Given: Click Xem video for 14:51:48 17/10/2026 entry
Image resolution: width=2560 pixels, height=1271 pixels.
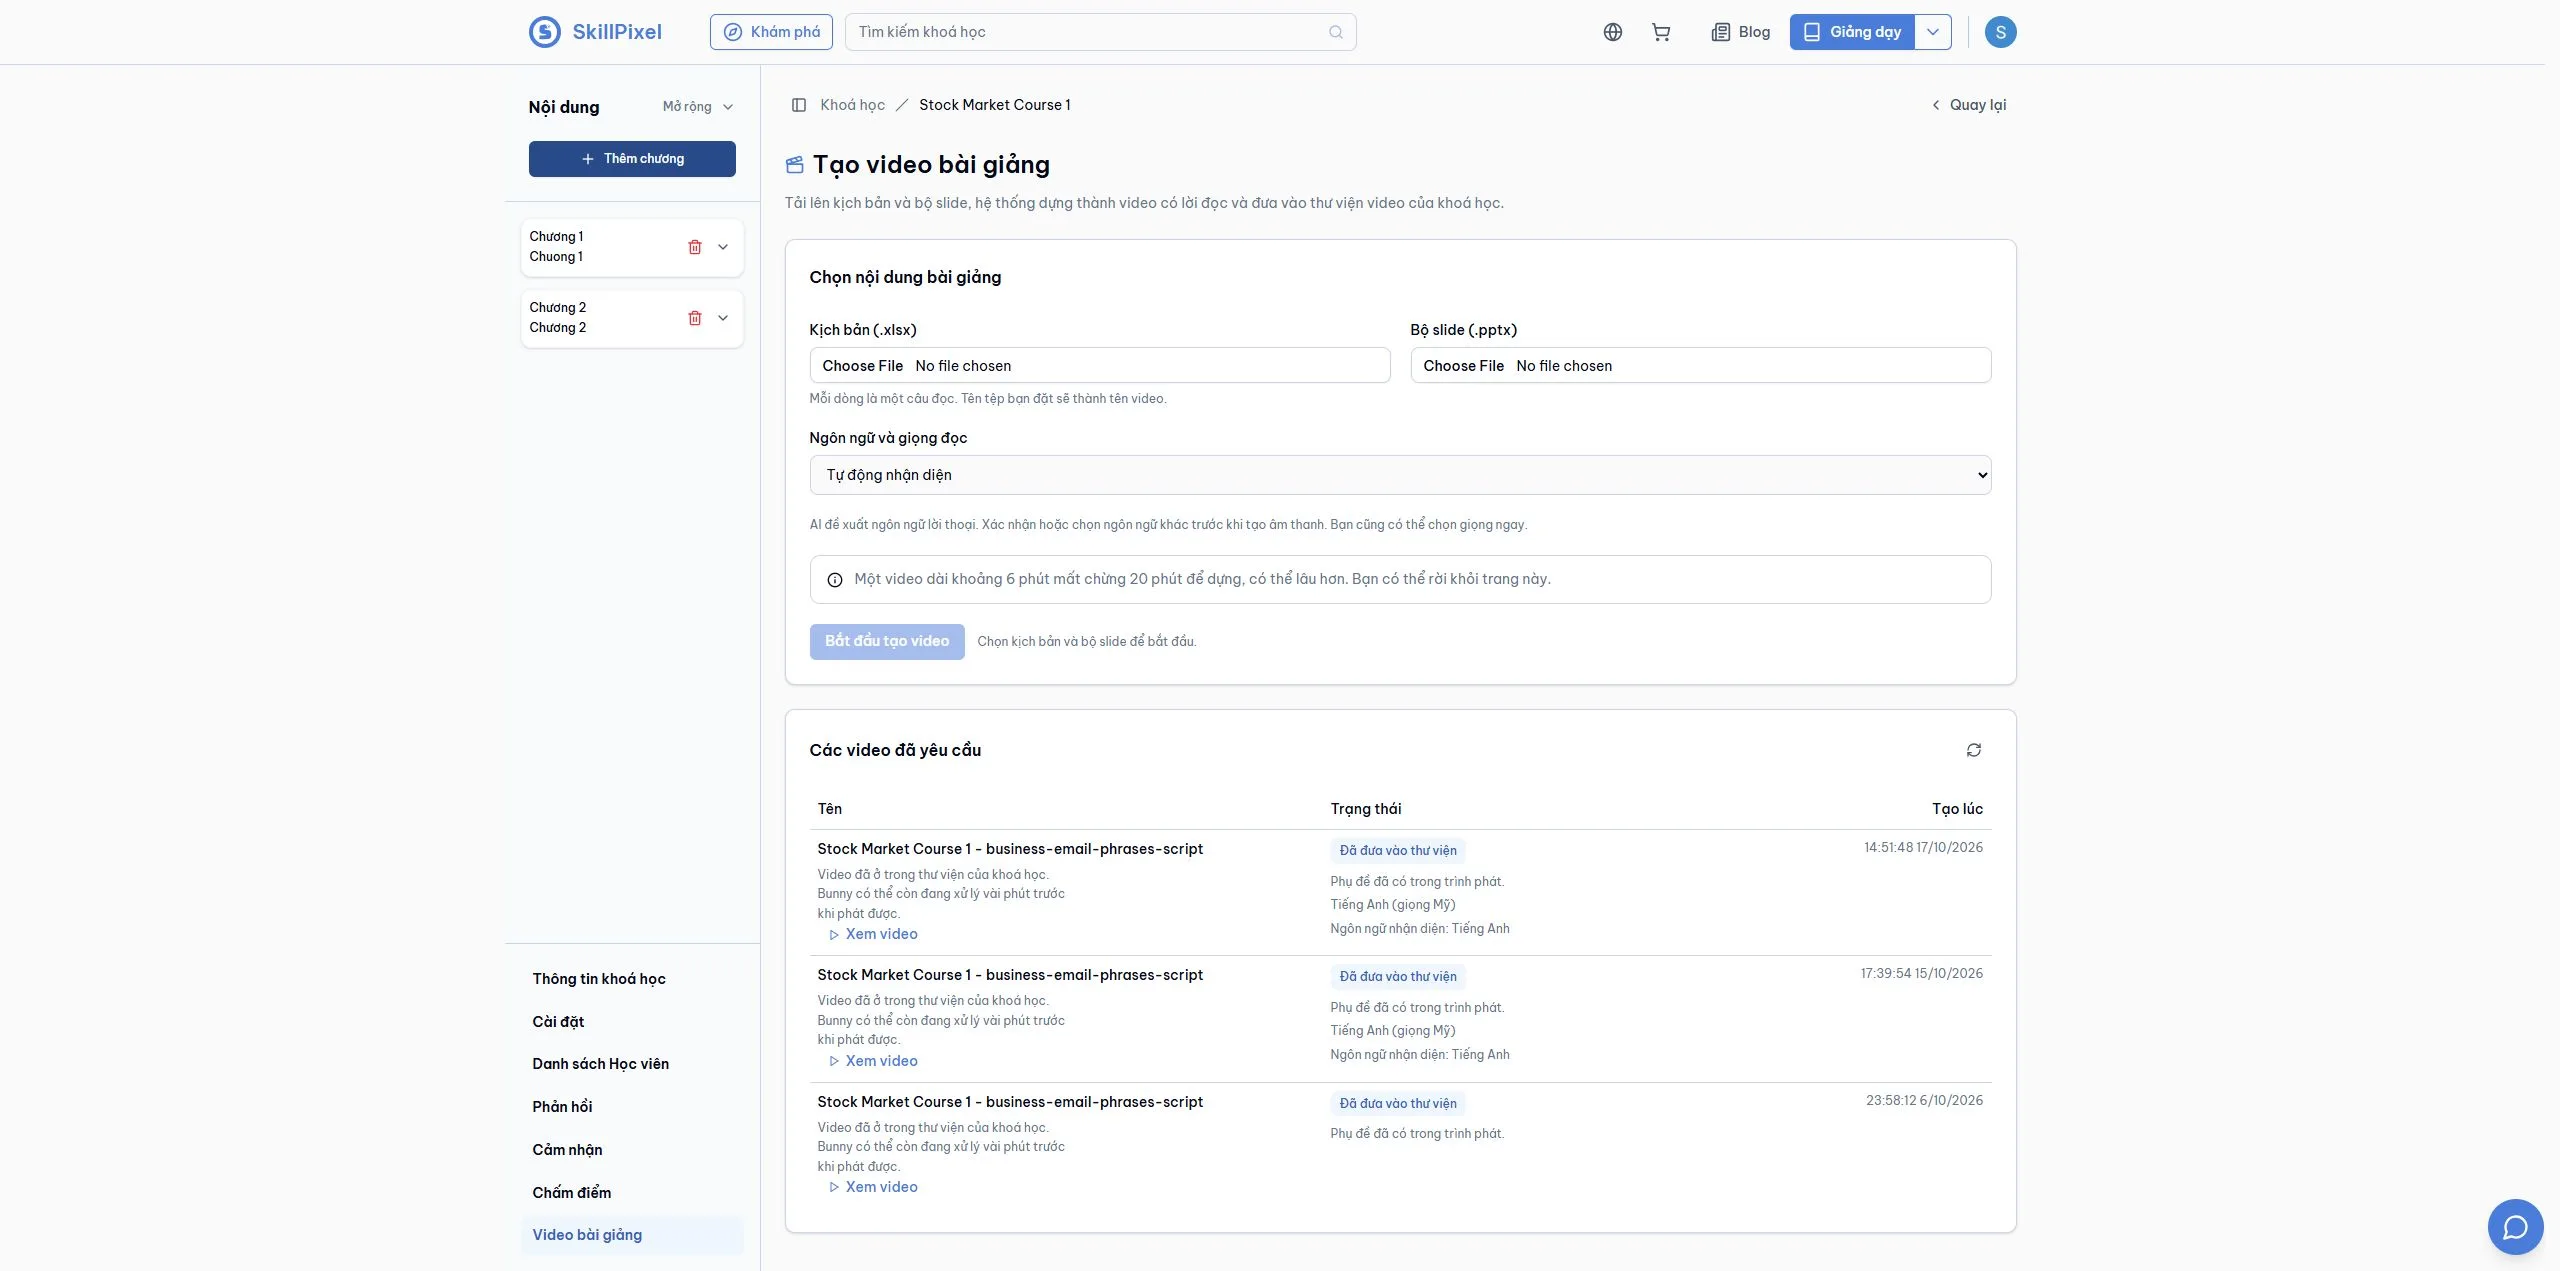Looking at the screenshot, I should (x=873, y=934).
